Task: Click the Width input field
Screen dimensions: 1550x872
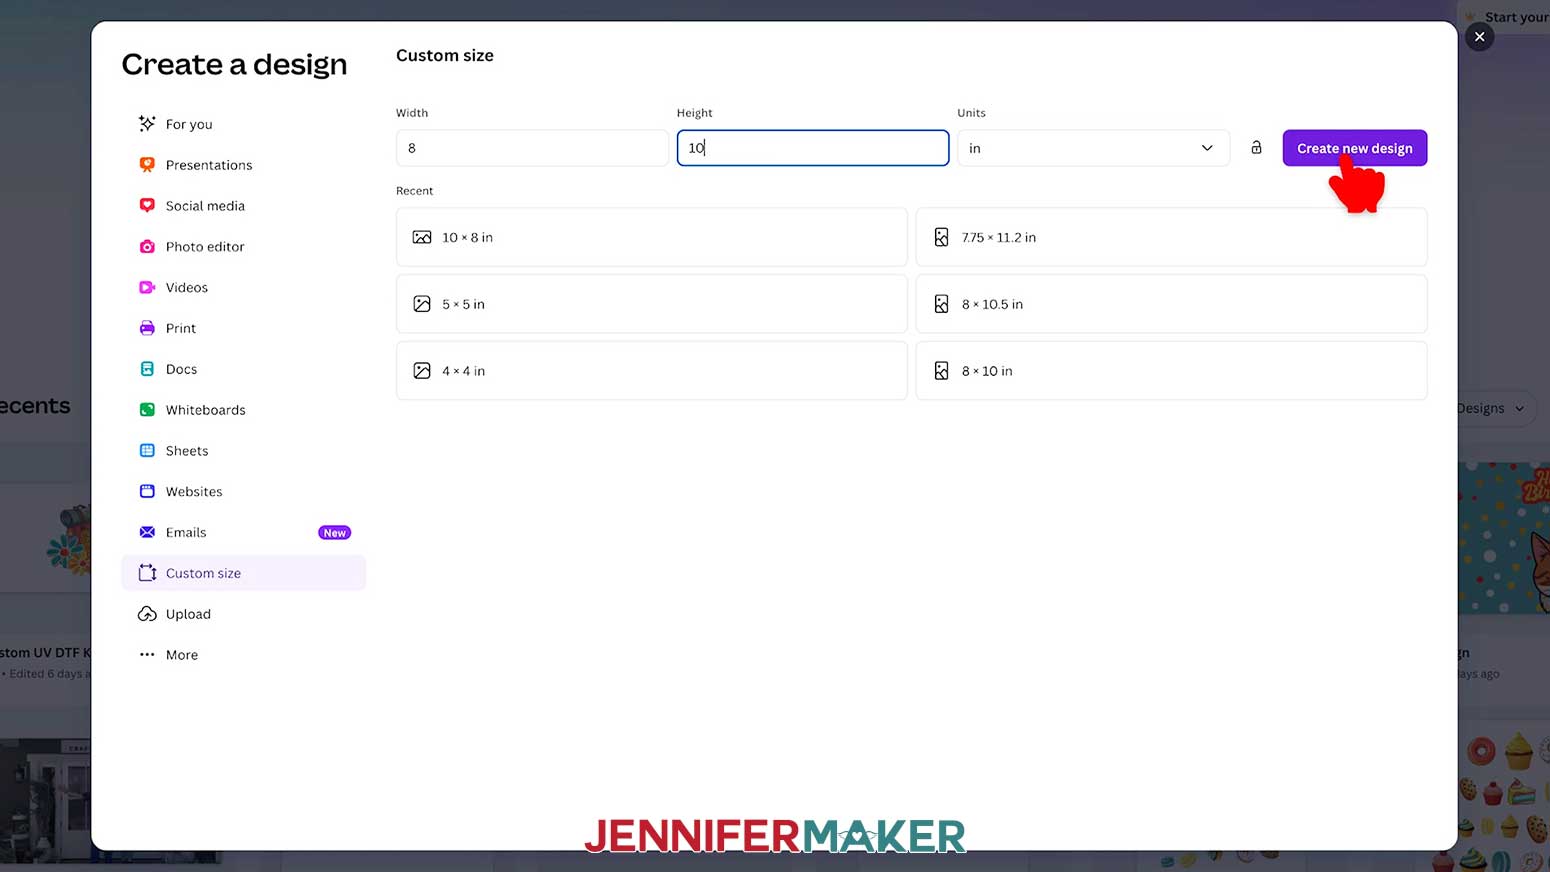Action: [x=532, y=148]
